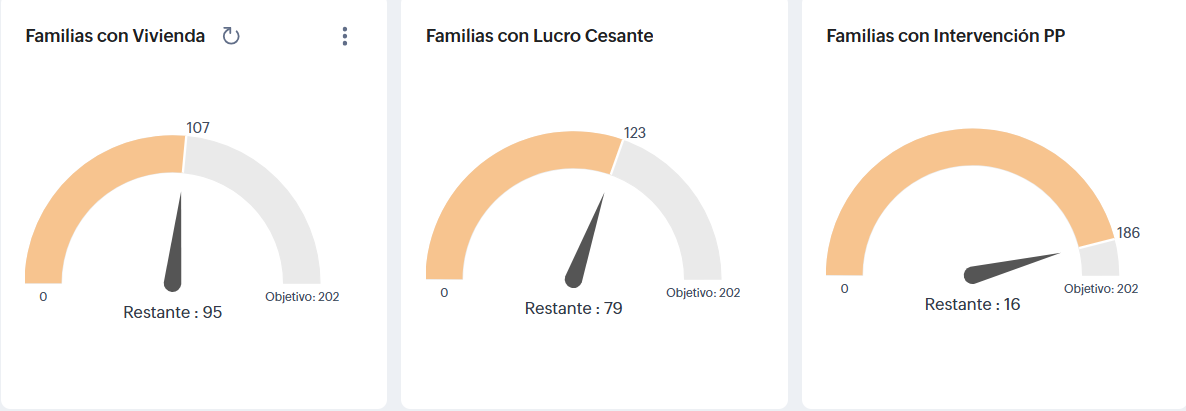The width and height of the screenshot is (1186, 411).
Task: Click the "Restante : 95" text
Action: (172, 312)
